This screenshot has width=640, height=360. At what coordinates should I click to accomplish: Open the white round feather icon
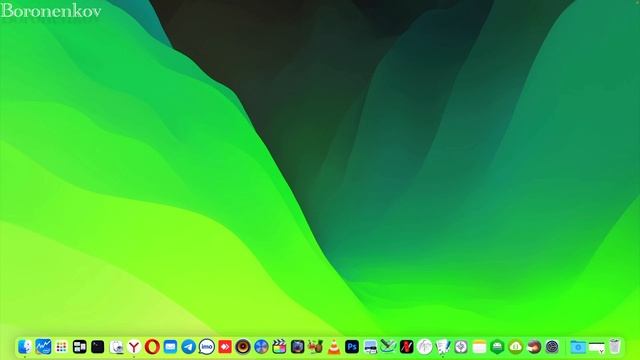[x=424, y=347]
